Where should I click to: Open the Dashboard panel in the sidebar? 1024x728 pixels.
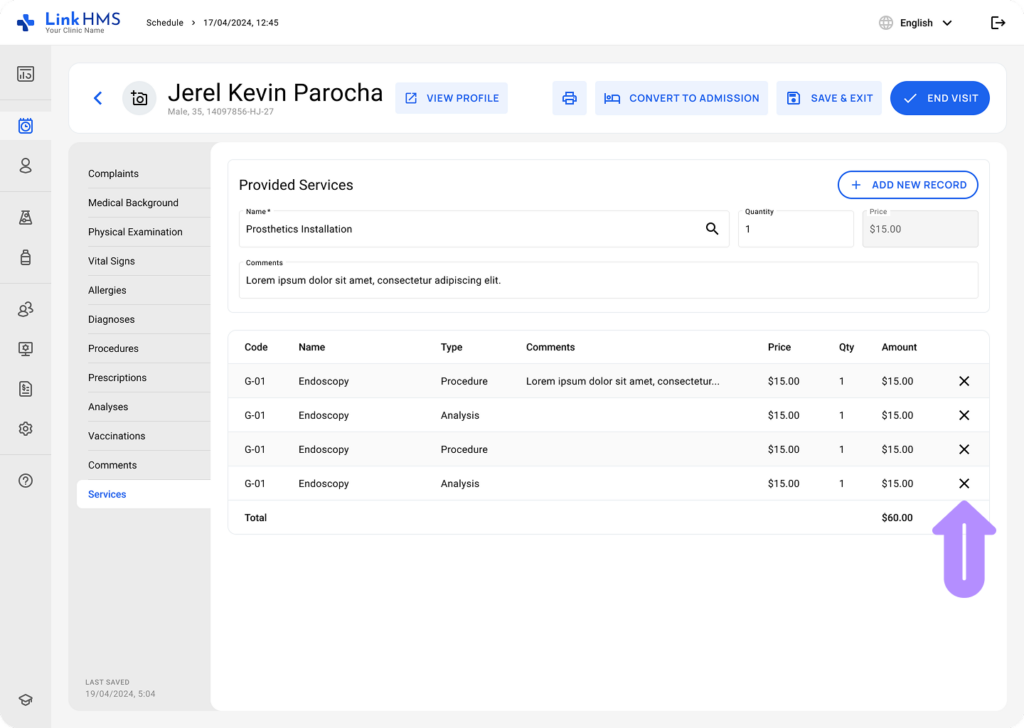[26, 72]
